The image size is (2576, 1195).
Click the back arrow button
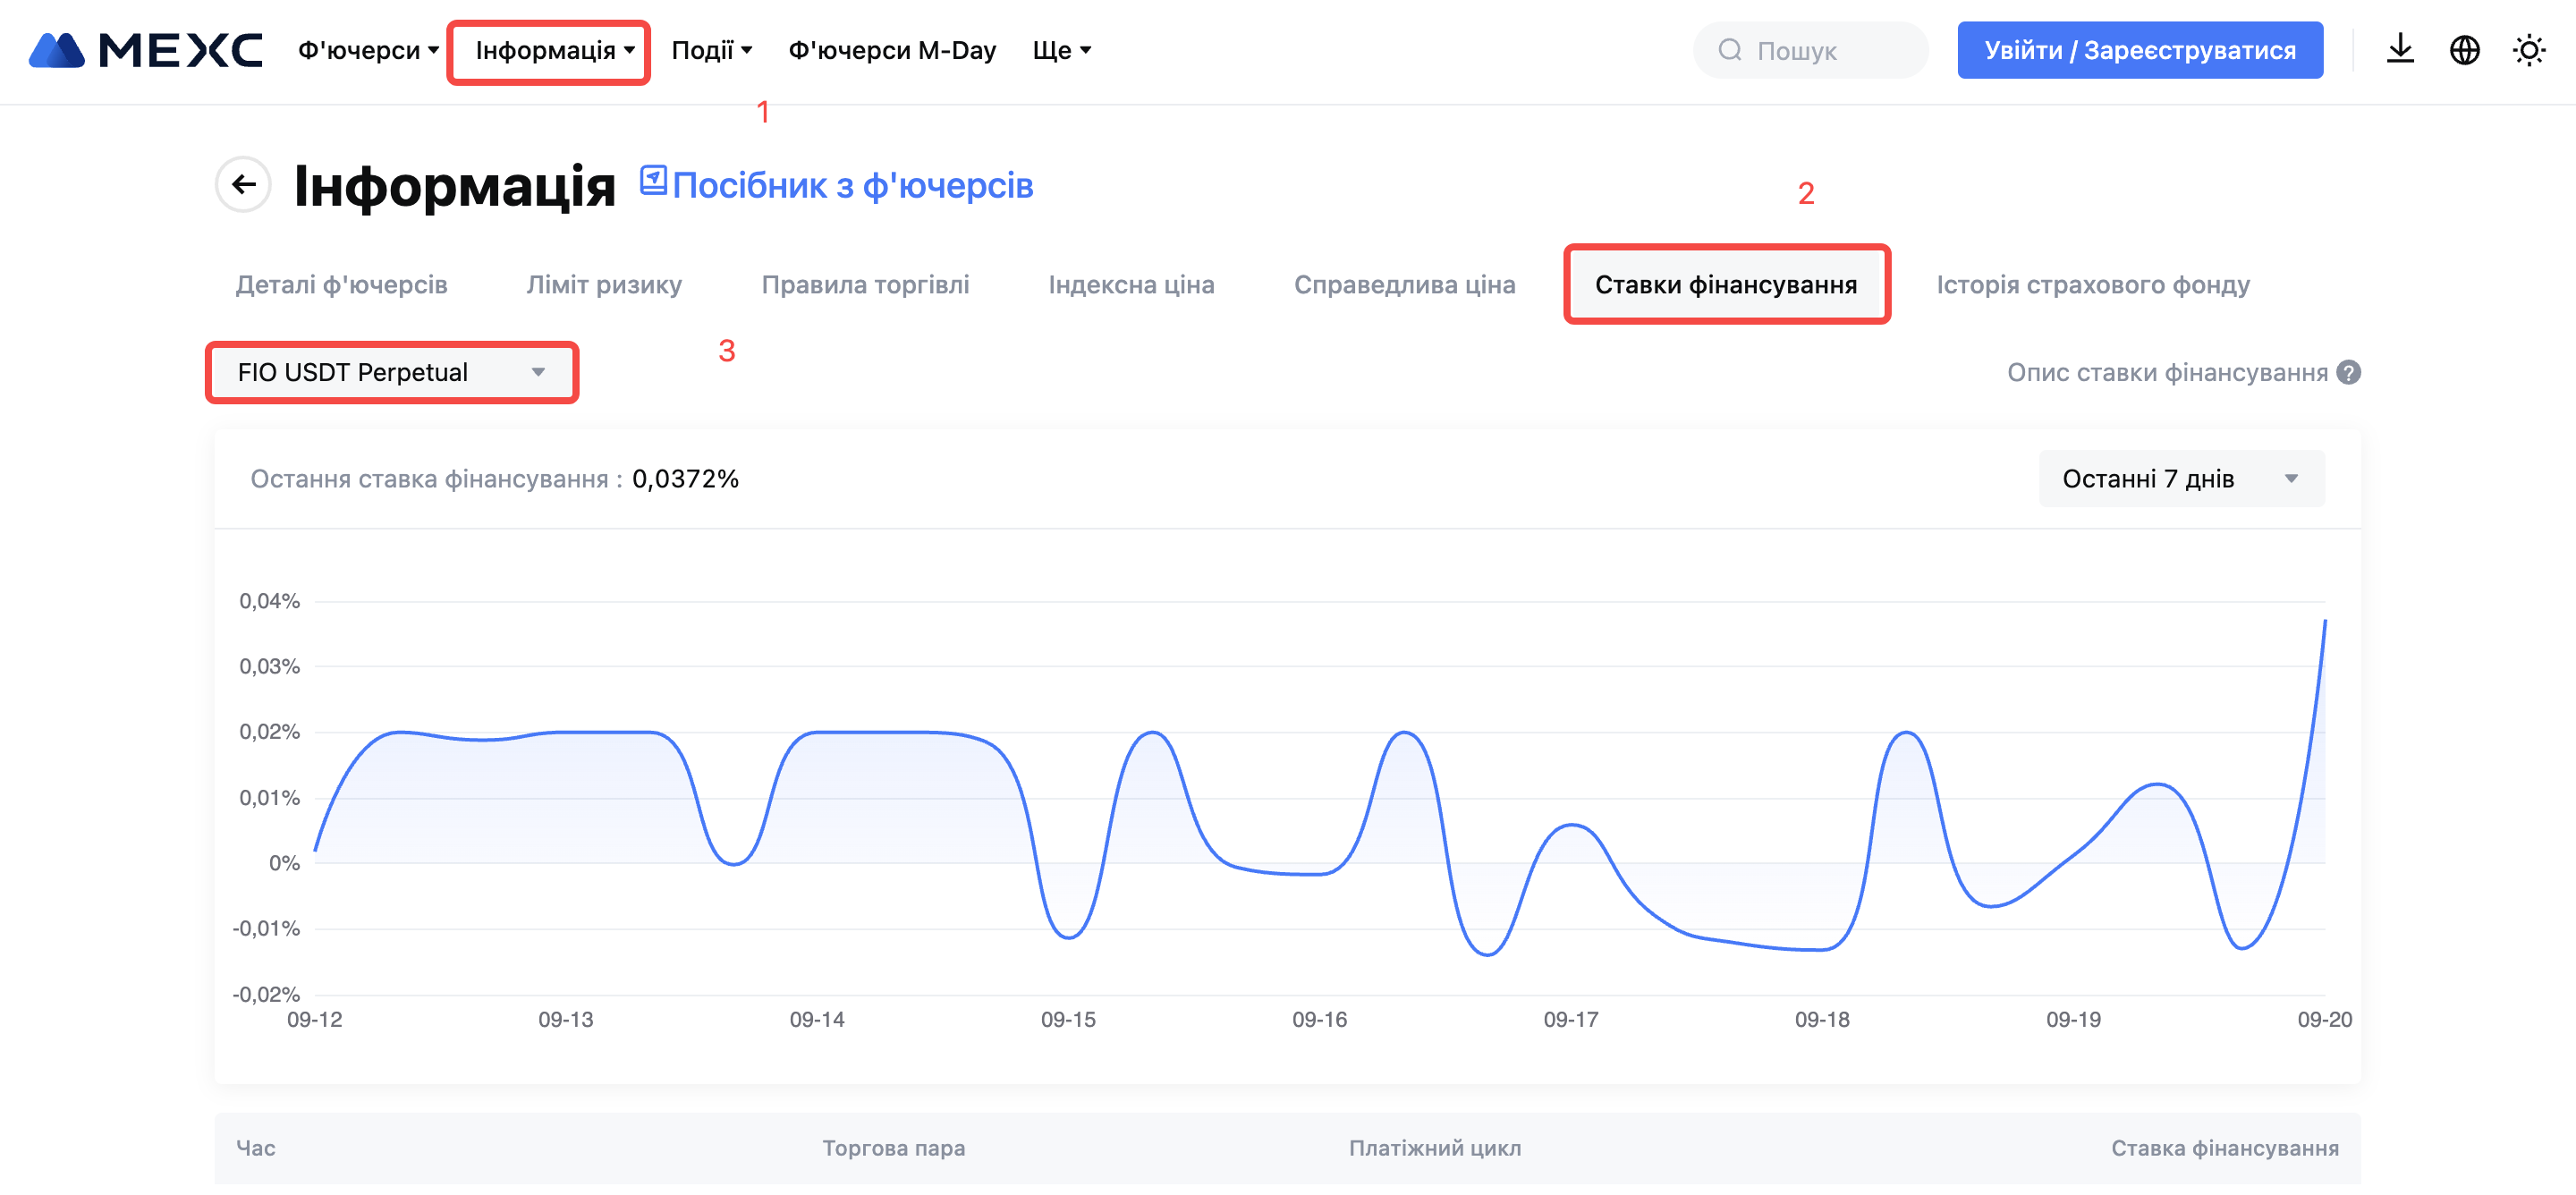pyautogui.click(x=243, y=185)
